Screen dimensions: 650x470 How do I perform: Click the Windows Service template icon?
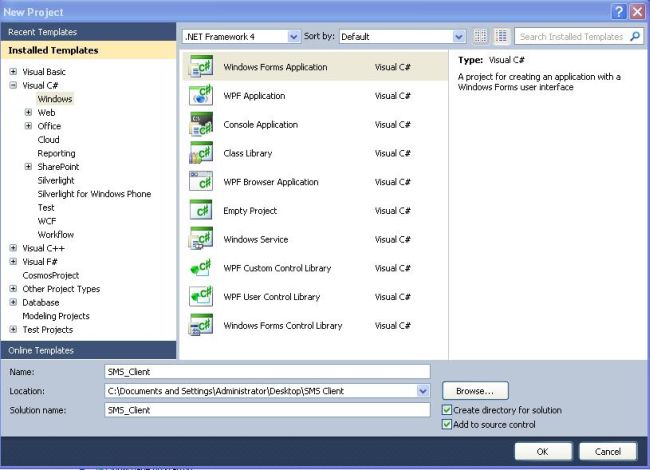pyautogui.click(x=201, y=239)
